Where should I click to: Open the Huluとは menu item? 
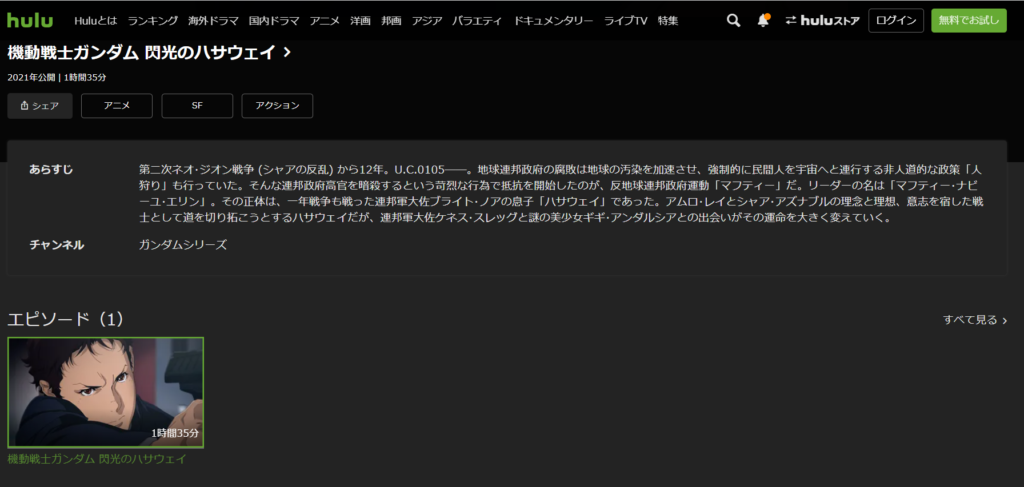tap(96, 21)
